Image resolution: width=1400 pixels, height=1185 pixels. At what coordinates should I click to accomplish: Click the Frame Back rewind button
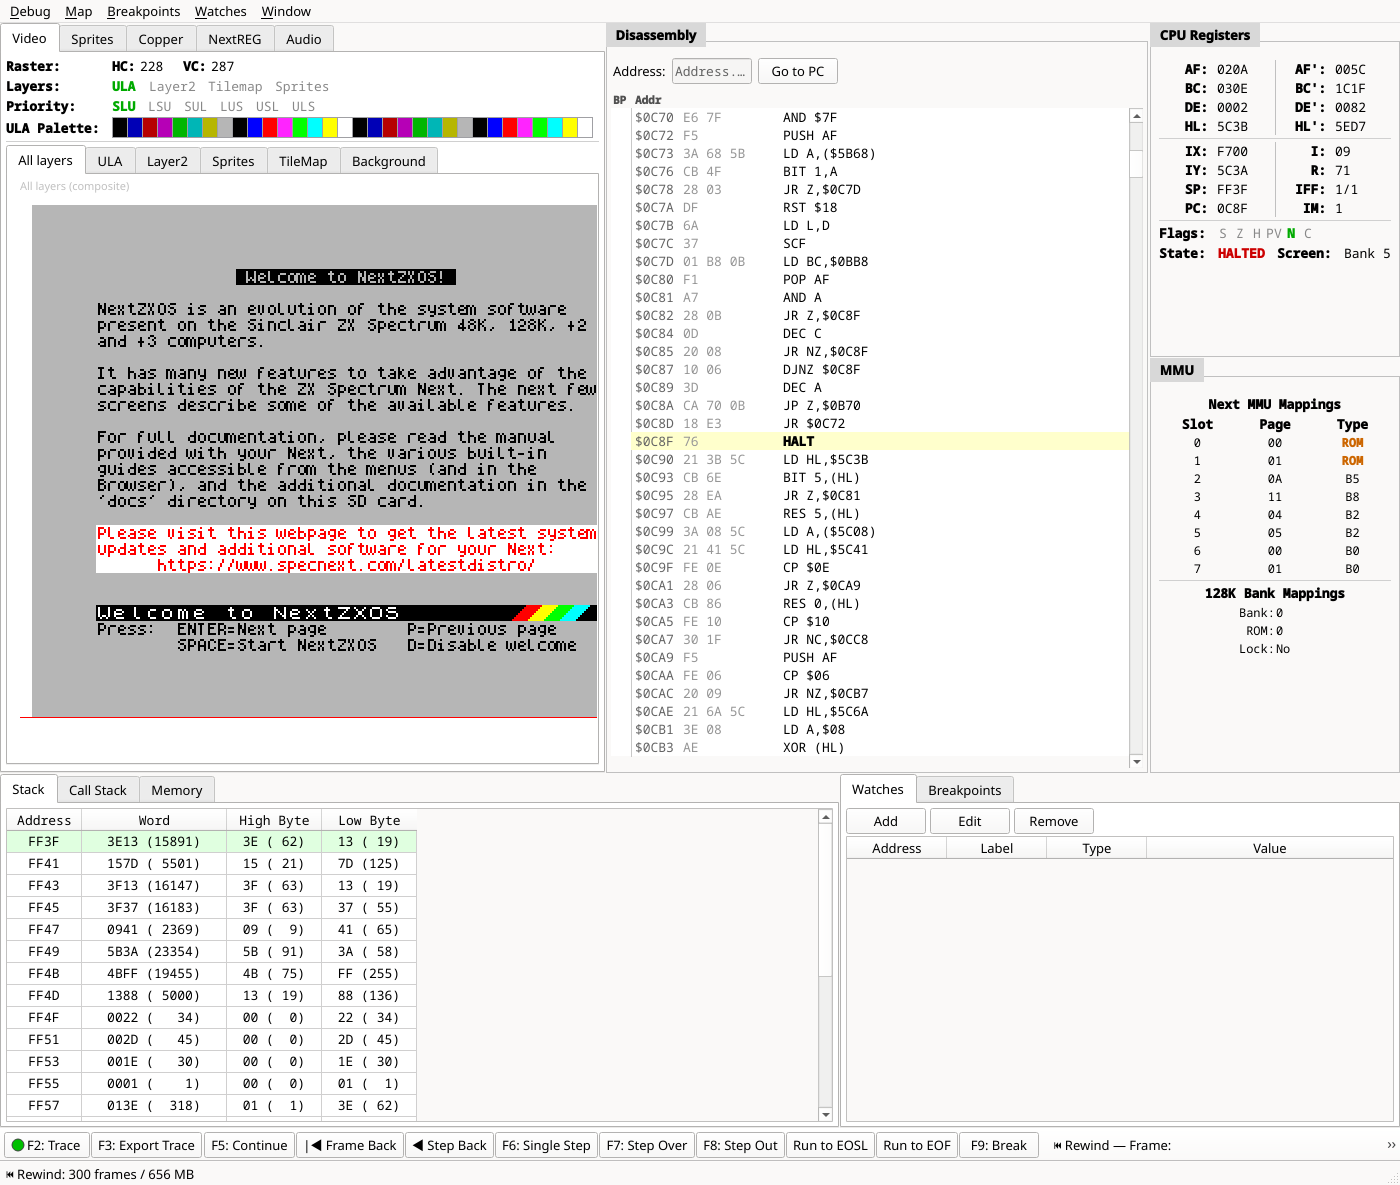coord(351,1145)
